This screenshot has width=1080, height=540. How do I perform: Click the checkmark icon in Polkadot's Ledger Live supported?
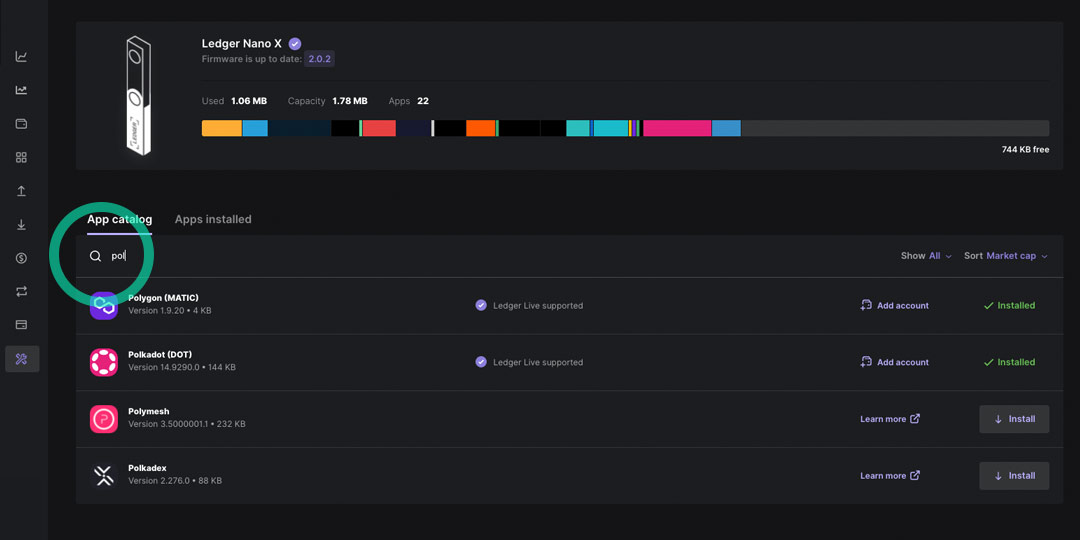[x=481, y=362]
